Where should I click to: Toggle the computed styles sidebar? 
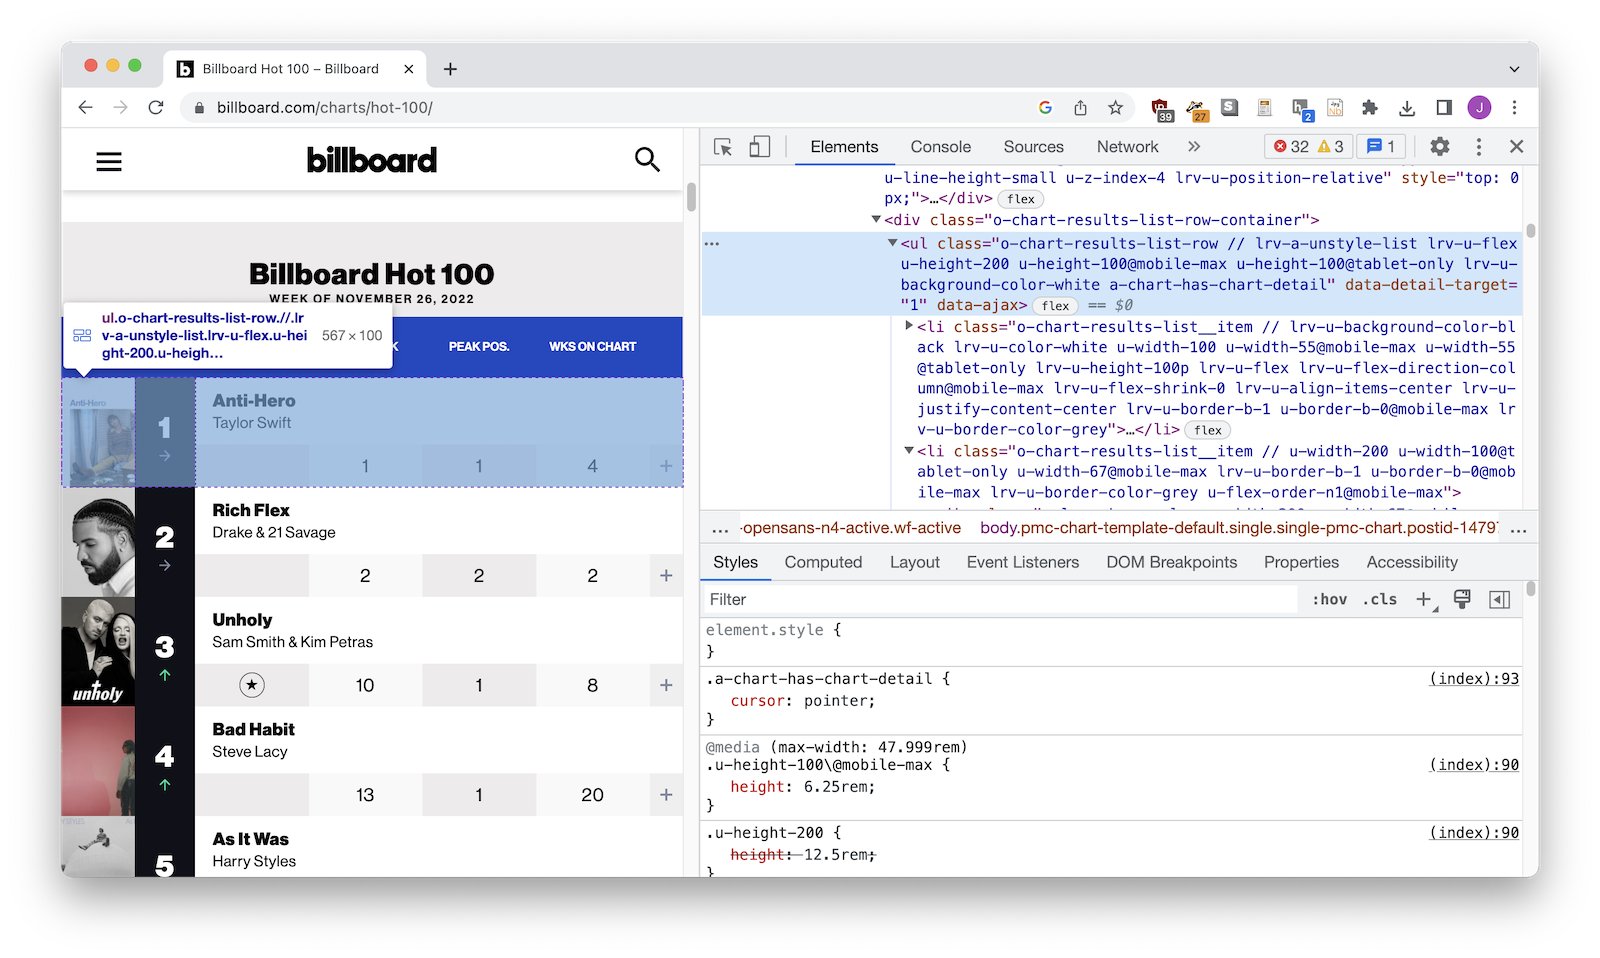1499,599
